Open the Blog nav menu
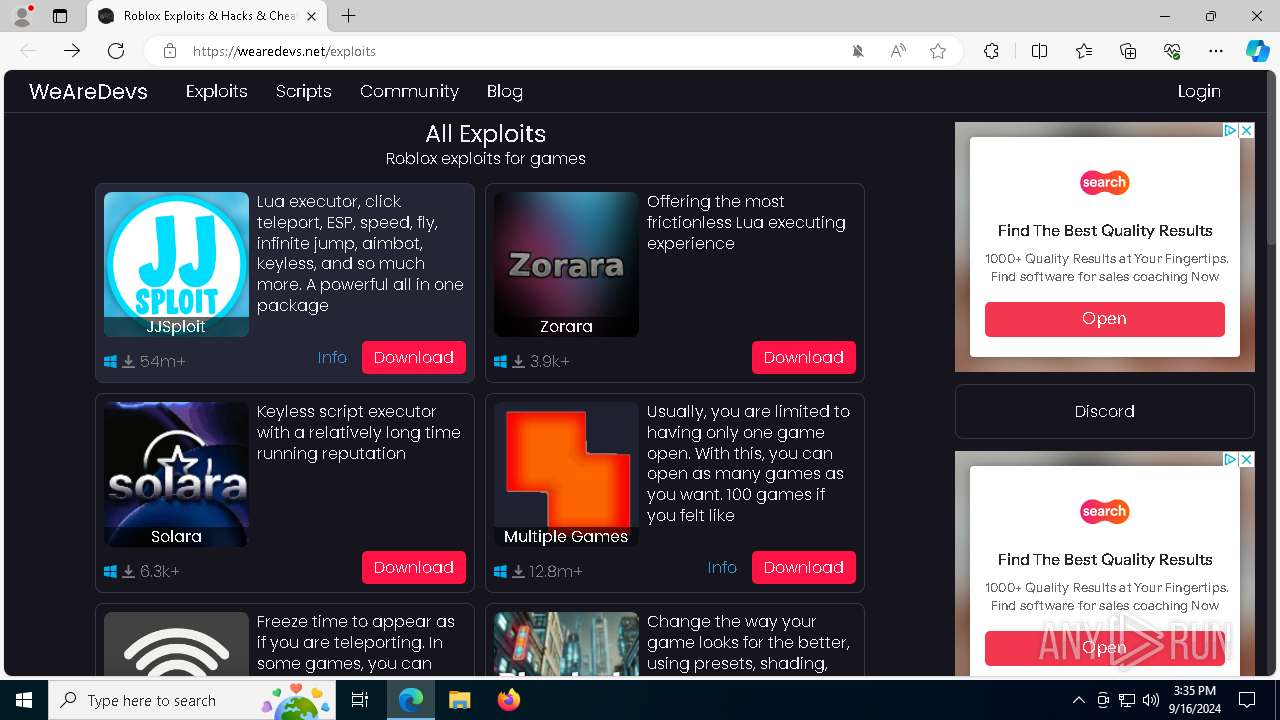This screenshot has height=720, width=1280. coord(505,91)
